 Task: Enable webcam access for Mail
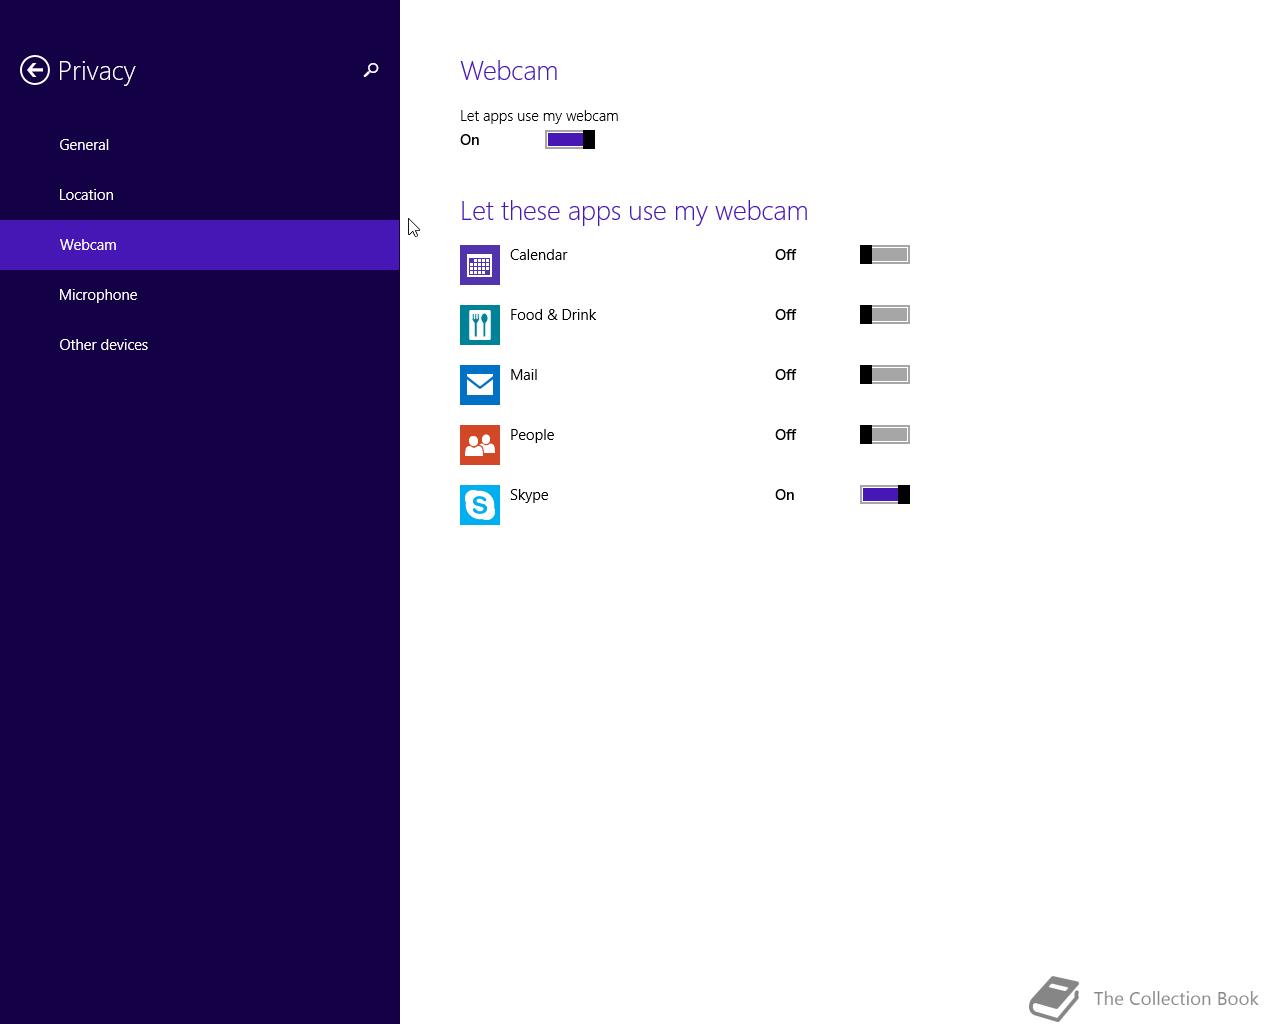885,375
